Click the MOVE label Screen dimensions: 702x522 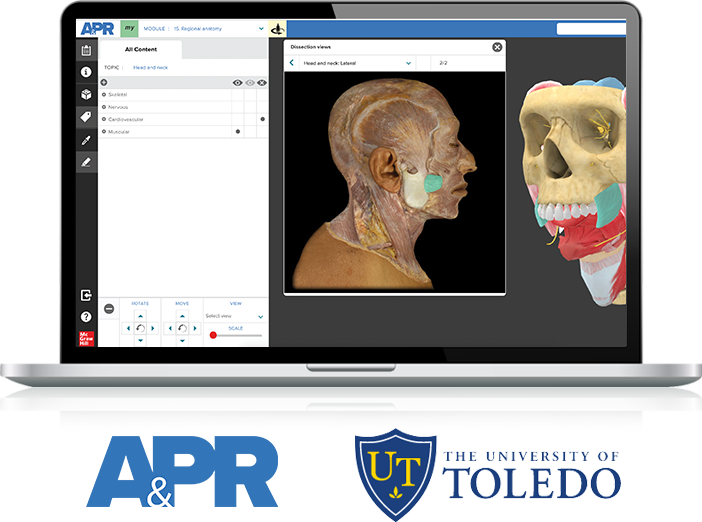[x=182, y=304]
